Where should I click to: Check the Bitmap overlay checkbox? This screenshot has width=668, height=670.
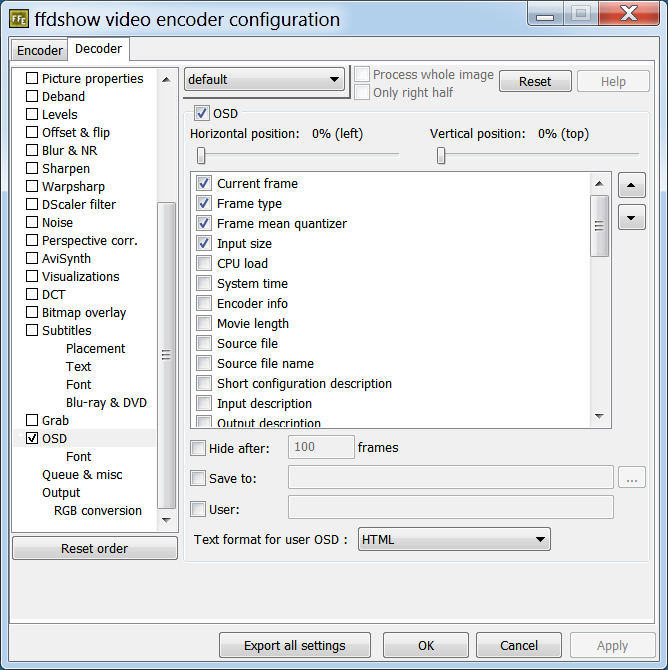pyautogui.click(x=32, y=312)
